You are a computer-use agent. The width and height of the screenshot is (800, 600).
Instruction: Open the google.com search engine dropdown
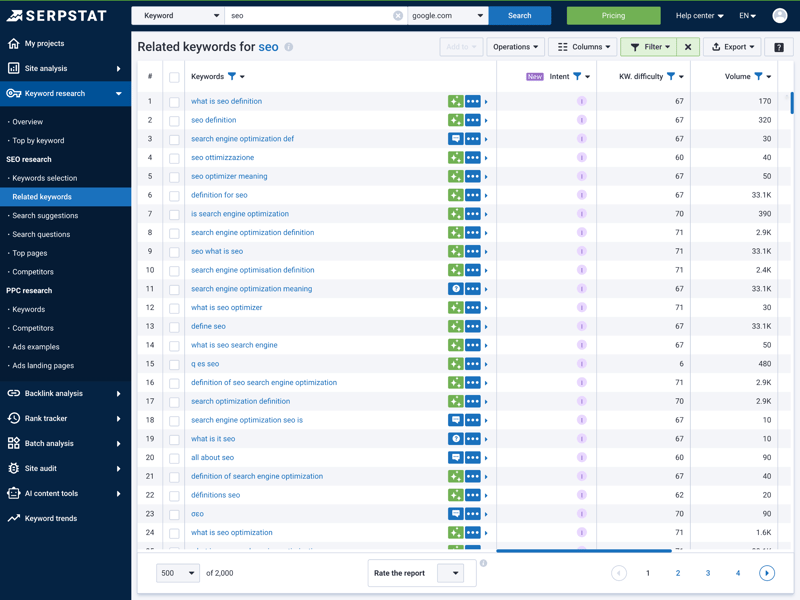click(447, 16)
